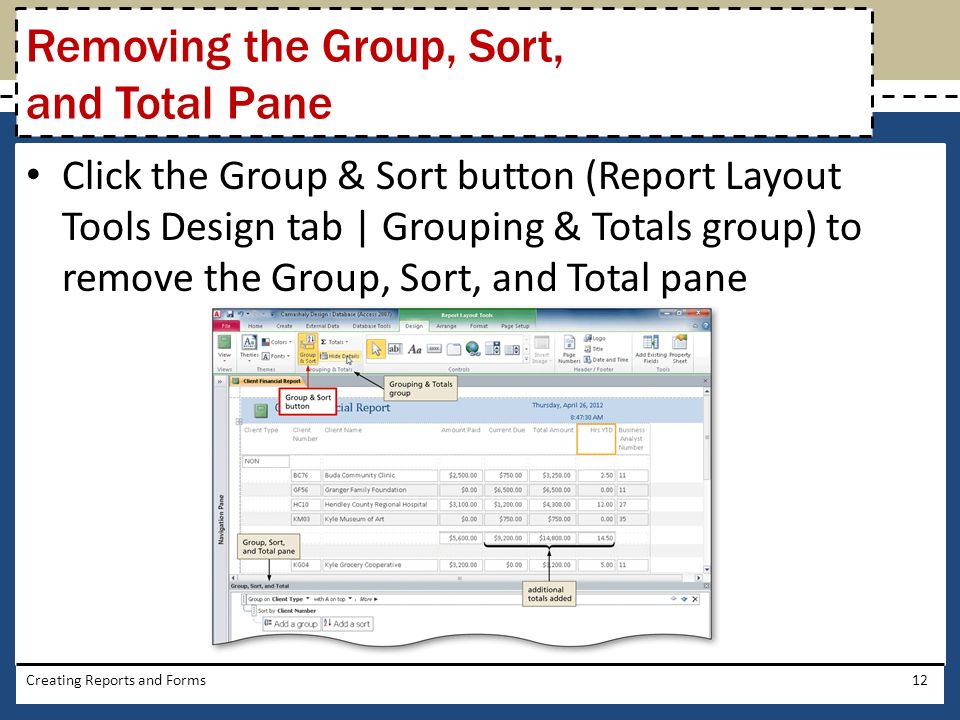Click the horizontal scrollbar right arrow
Screen dimensions: 960x720
pos(699,578)
